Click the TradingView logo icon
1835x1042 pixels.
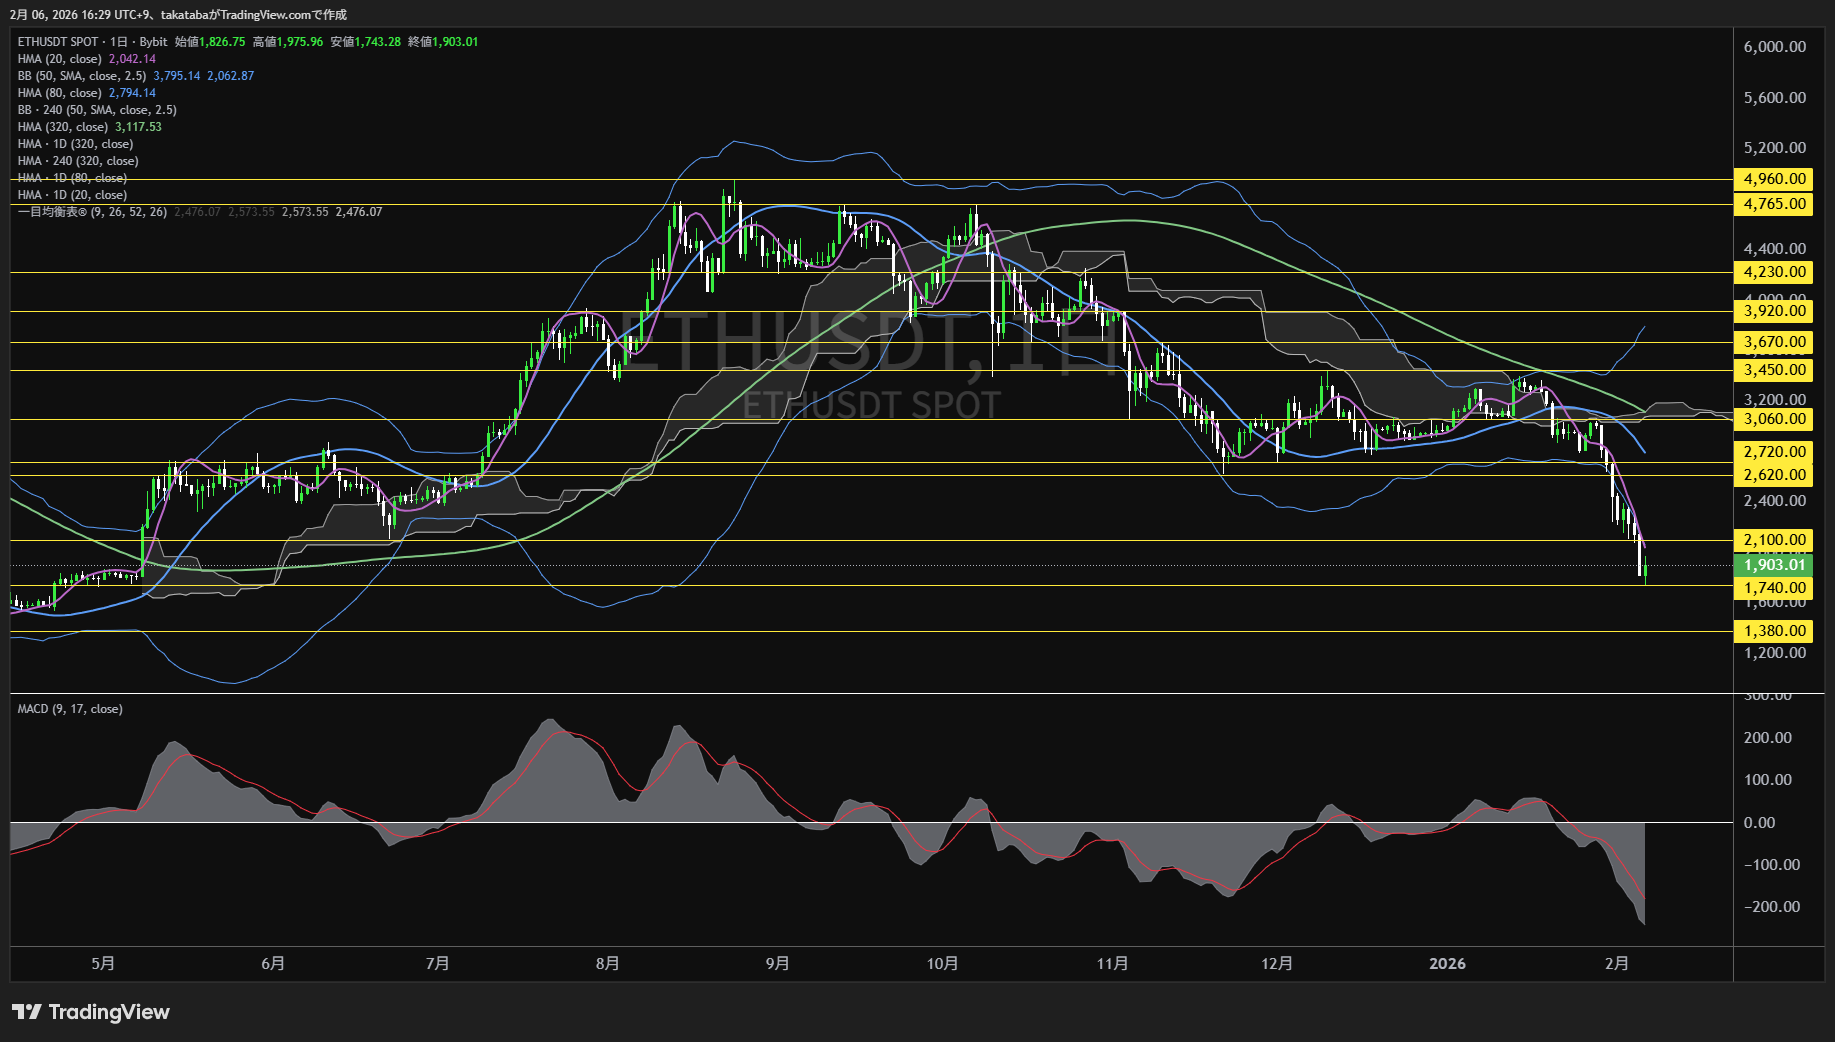26,1012
